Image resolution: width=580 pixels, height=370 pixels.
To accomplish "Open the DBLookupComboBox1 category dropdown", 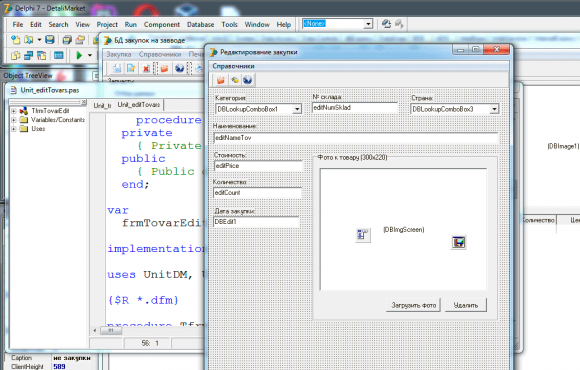I will (x=297, y=109).
